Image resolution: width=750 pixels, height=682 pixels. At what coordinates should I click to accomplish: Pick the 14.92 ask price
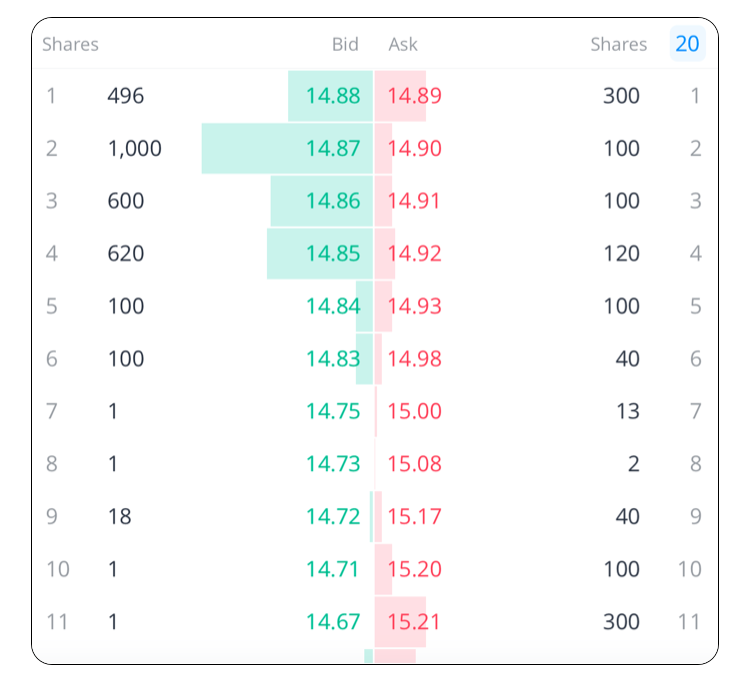pyautogui.click(x=414, y=254)
